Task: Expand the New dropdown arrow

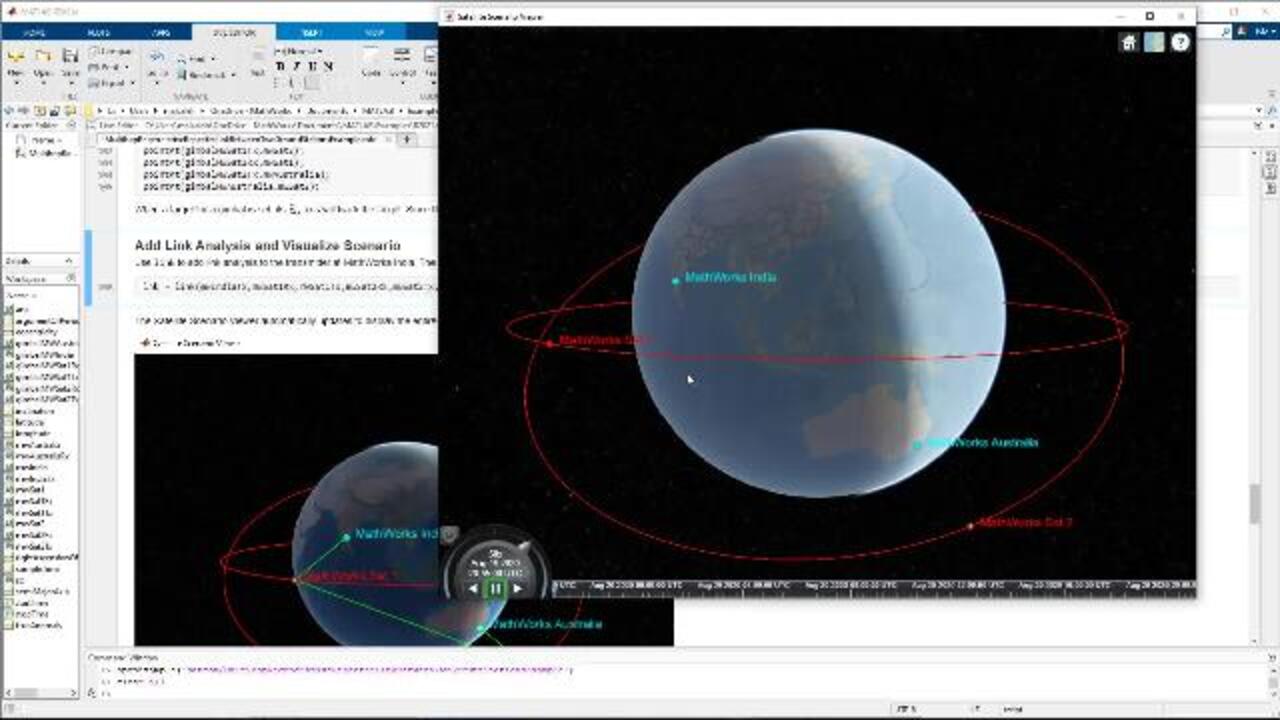Action: coord(16,83)
